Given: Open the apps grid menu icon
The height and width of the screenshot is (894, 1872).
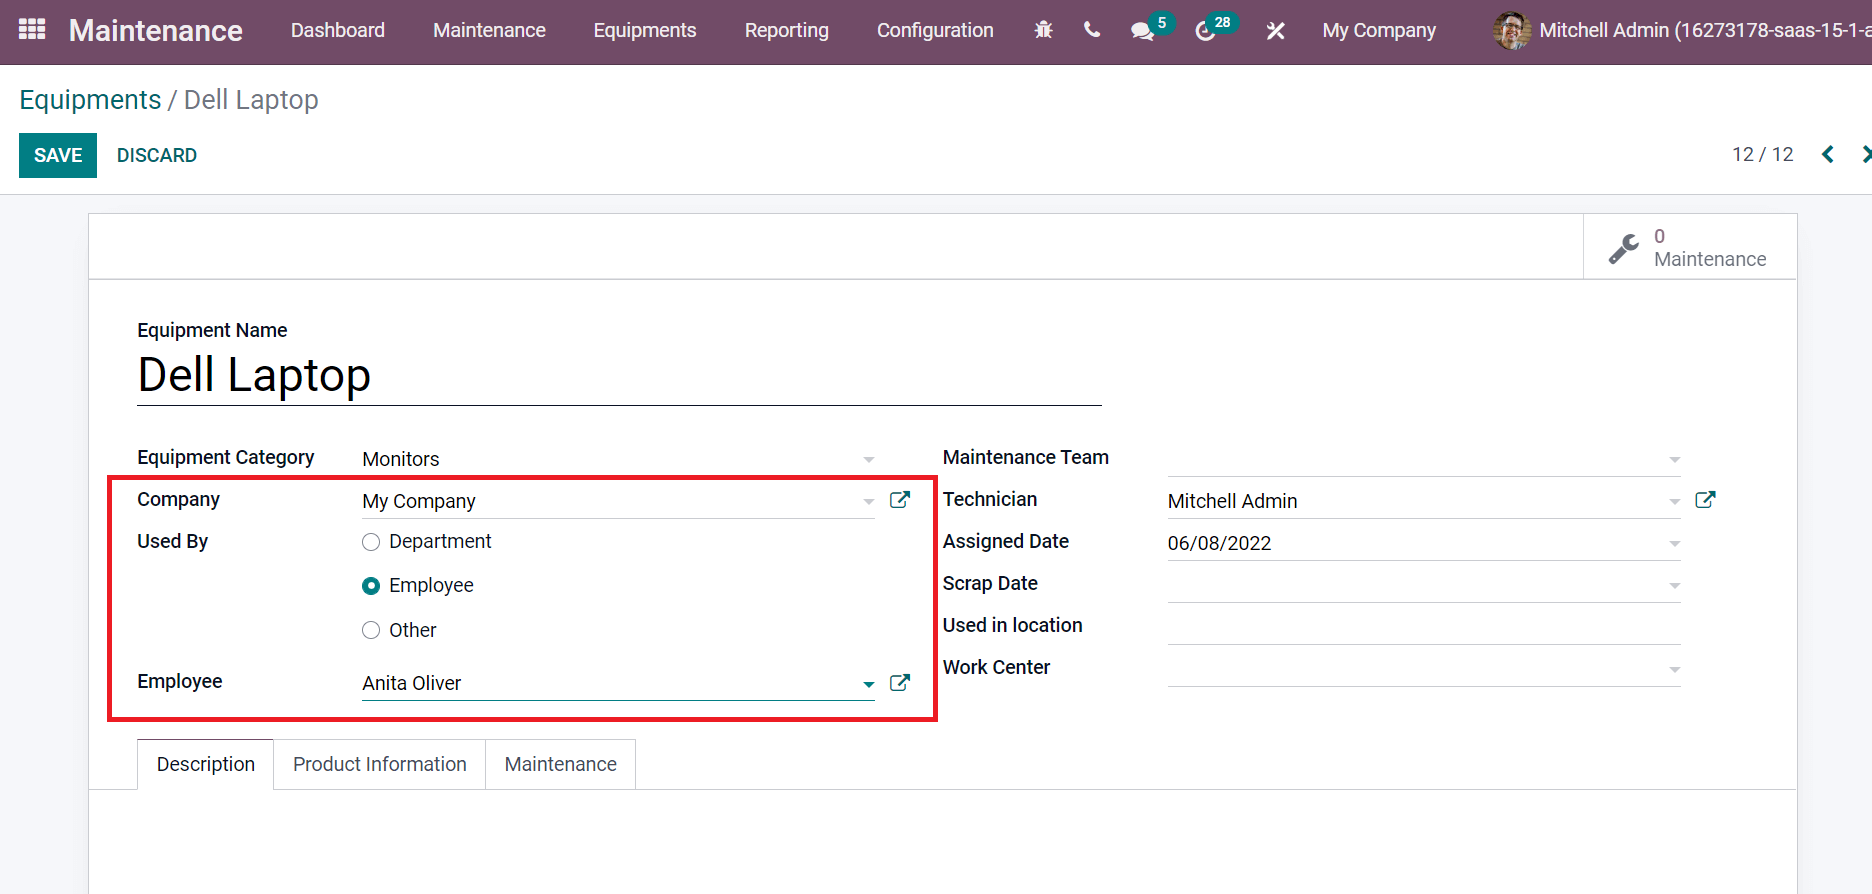Looking at the screenshot, I should [x=32, y=29].
